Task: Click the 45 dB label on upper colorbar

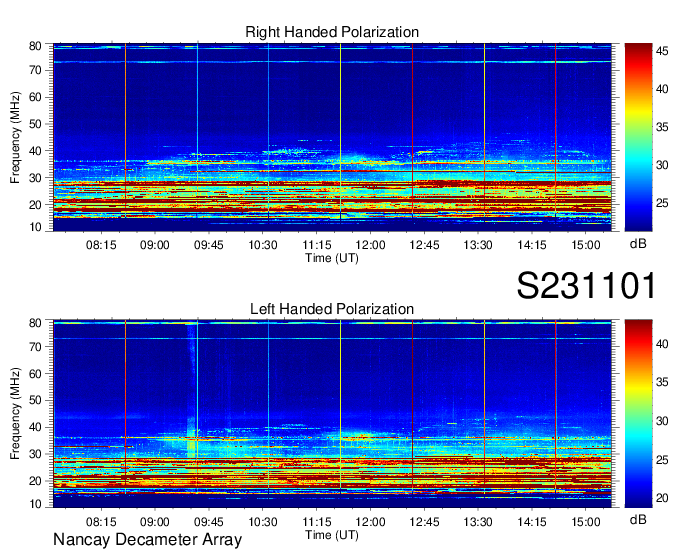Action: pos(662,51)
